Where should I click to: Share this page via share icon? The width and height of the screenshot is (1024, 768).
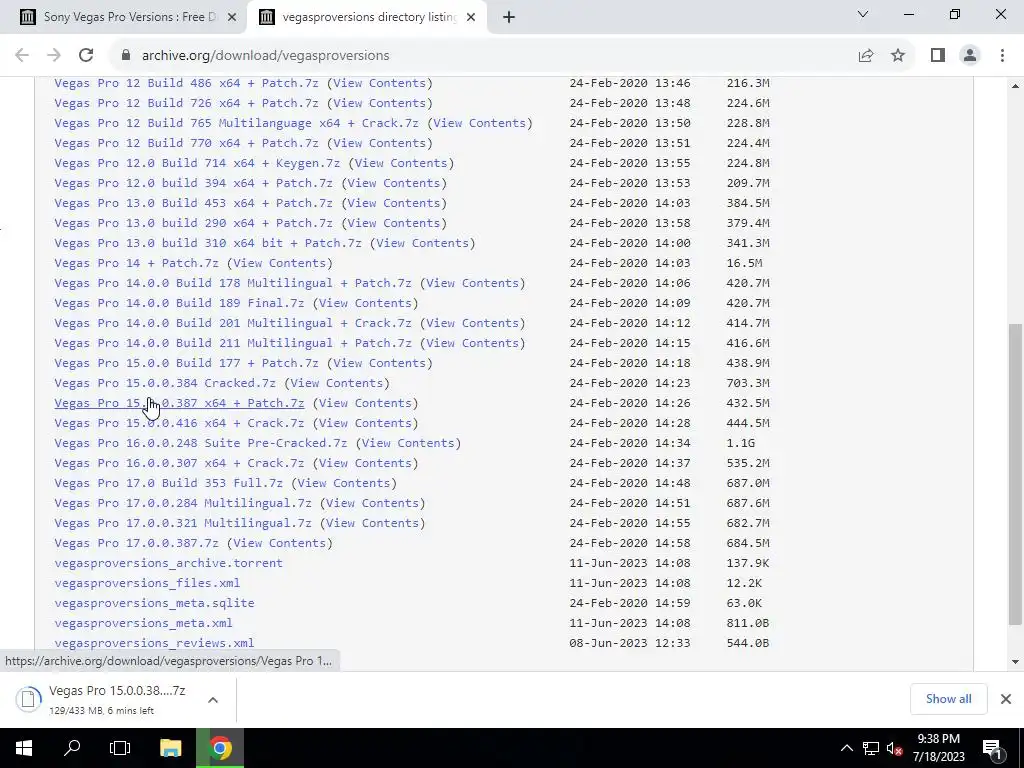click(866, 56)
